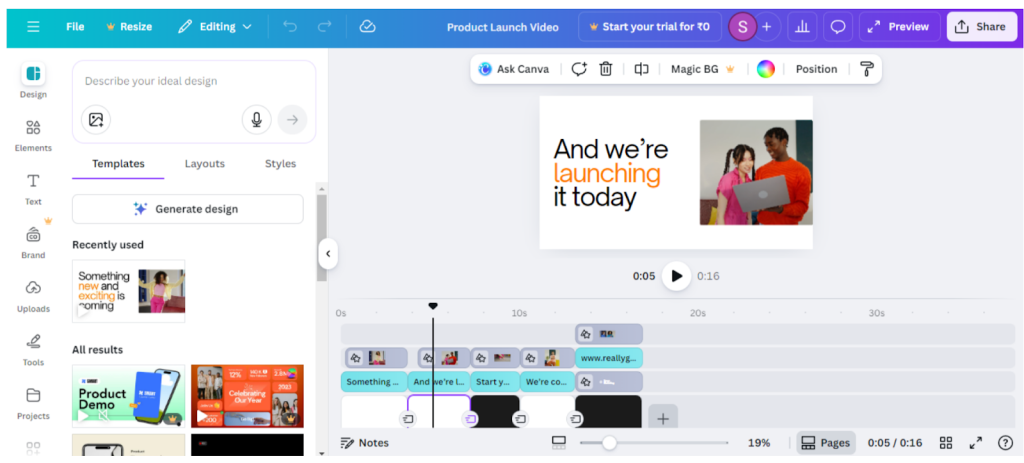Preview the video design

[899, 27]
